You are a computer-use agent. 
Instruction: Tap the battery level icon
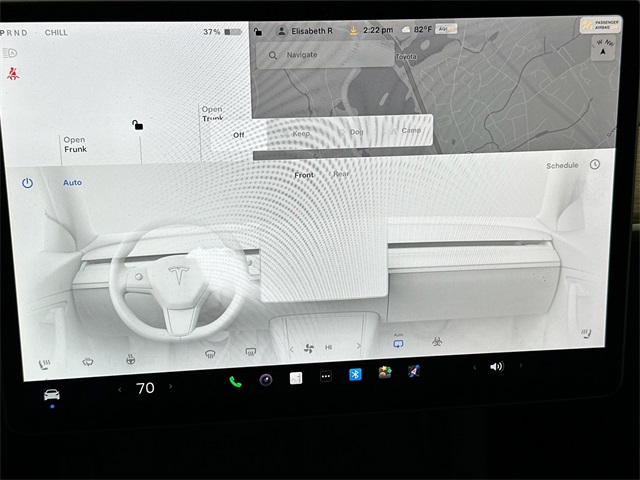coord(233,32)
